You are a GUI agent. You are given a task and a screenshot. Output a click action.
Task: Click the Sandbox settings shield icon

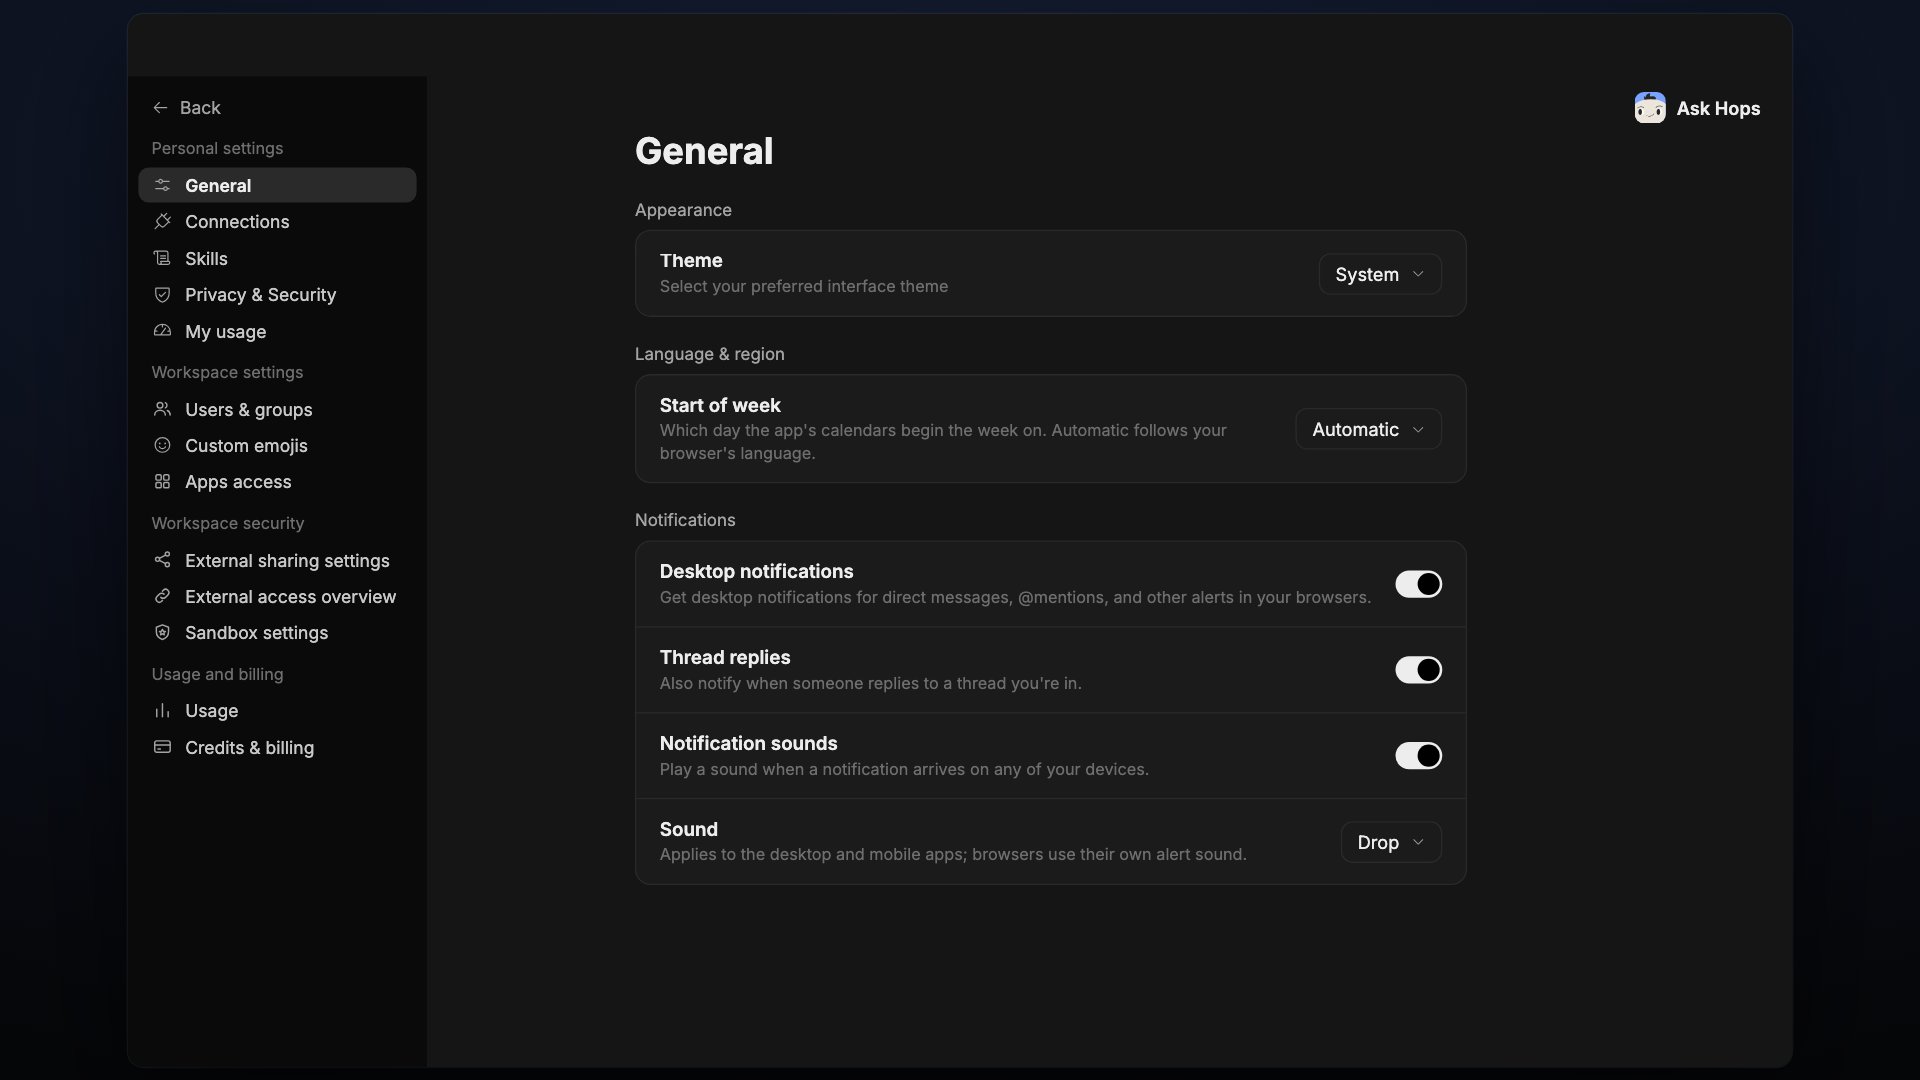[162, 632]
